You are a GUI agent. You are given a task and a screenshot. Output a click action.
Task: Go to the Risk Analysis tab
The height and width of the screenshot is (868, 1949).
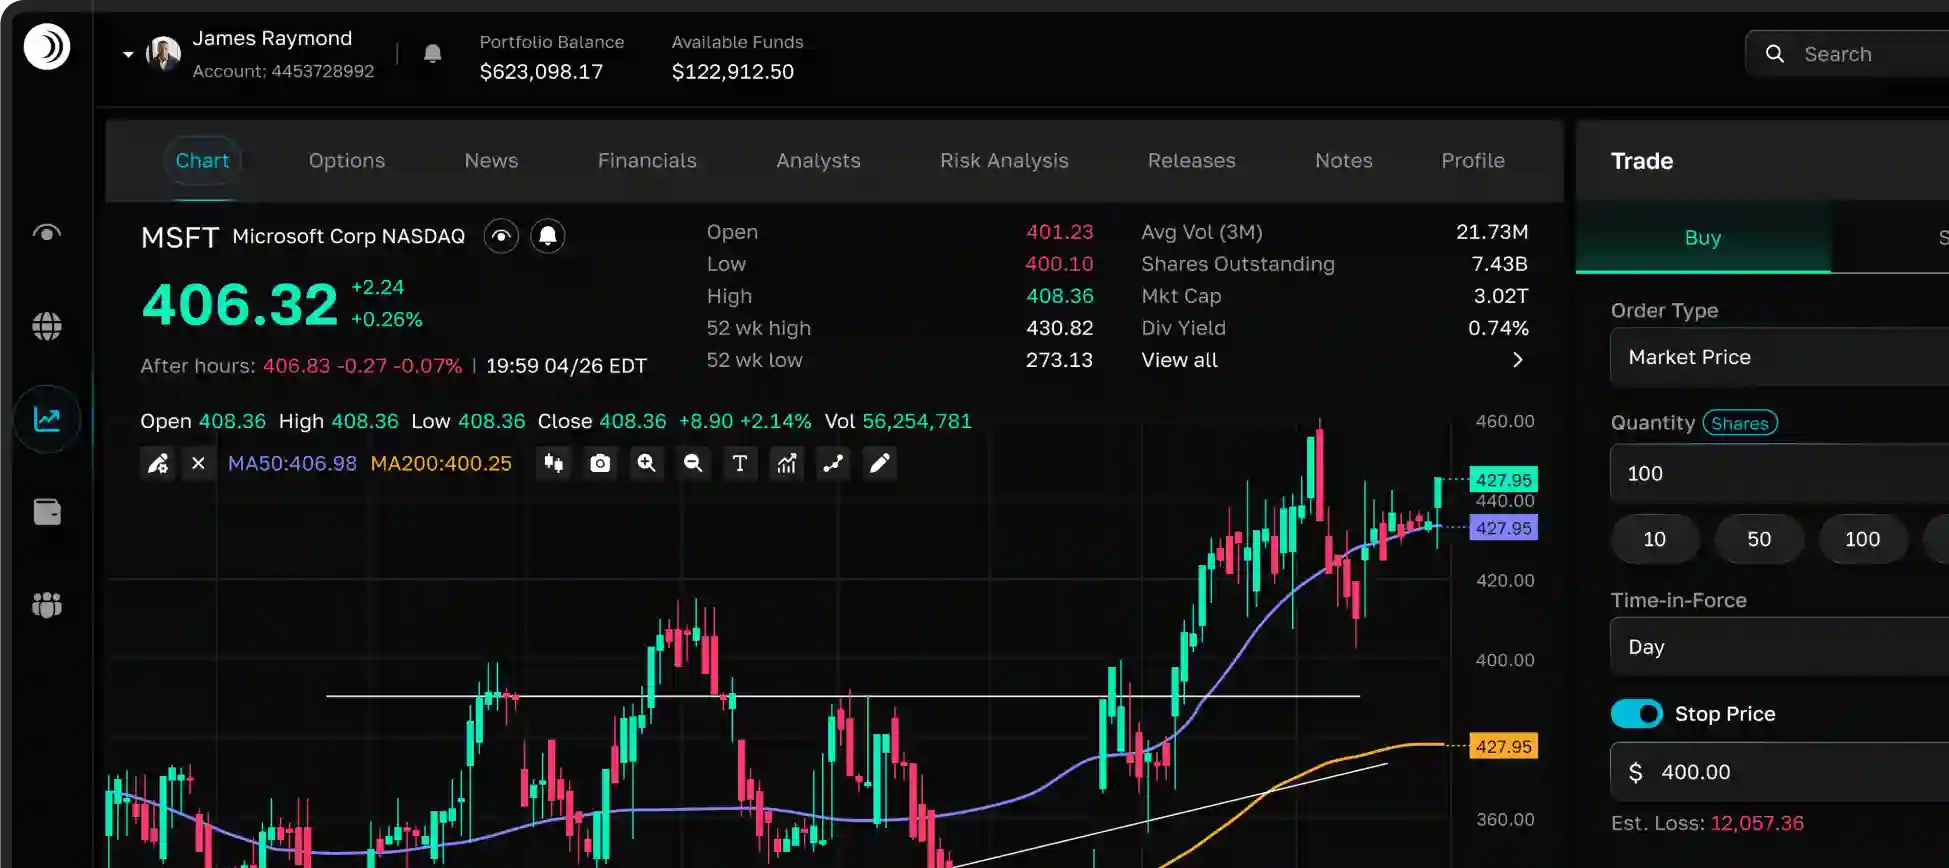click(x=1004, y=161)
